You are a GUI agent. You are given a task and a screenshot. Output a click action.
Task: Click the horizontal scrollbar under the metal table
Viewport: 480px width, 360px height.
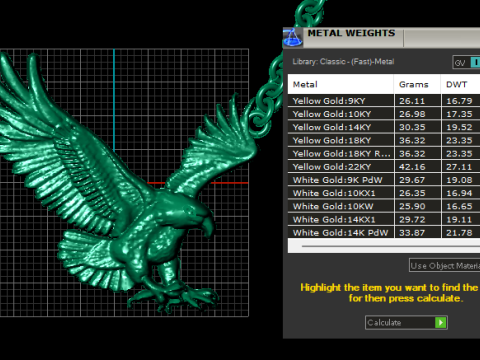point(390,246)
